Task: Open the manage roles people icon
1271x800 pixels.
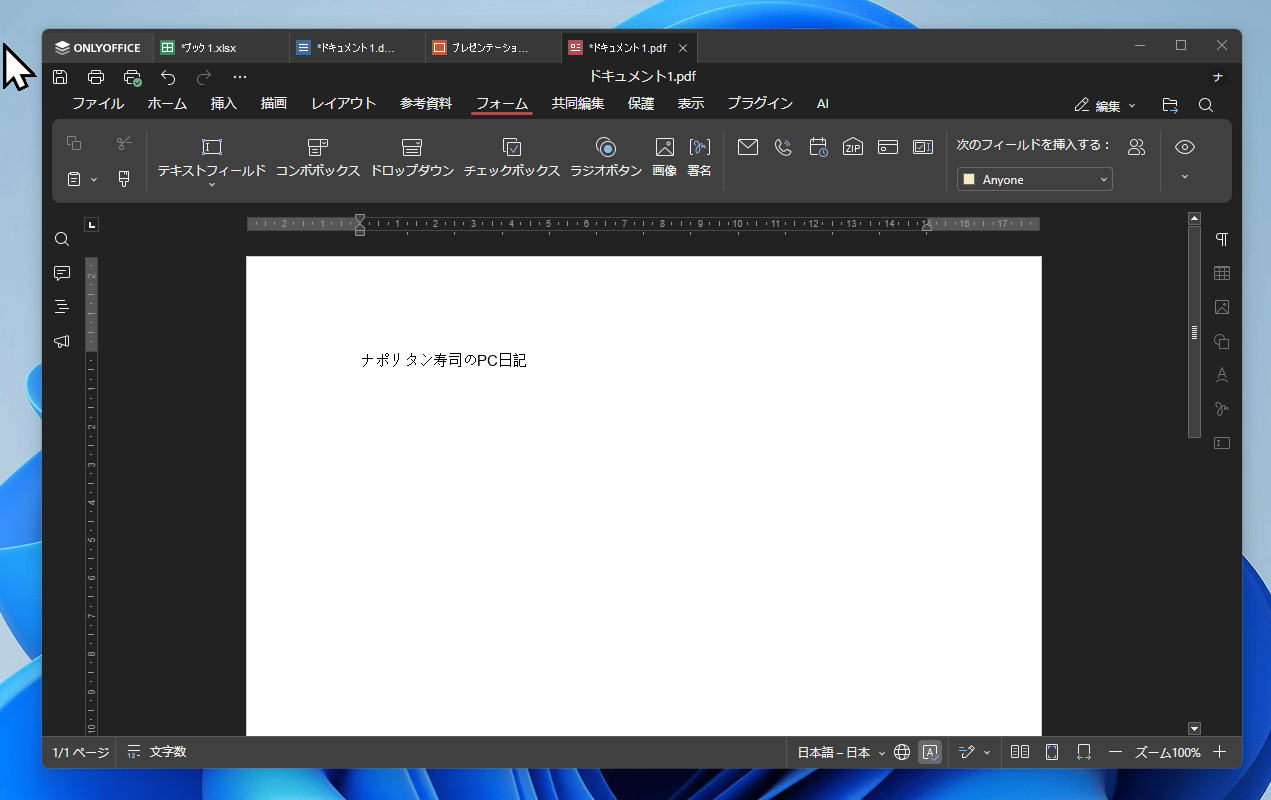Action: (1136, 147)
